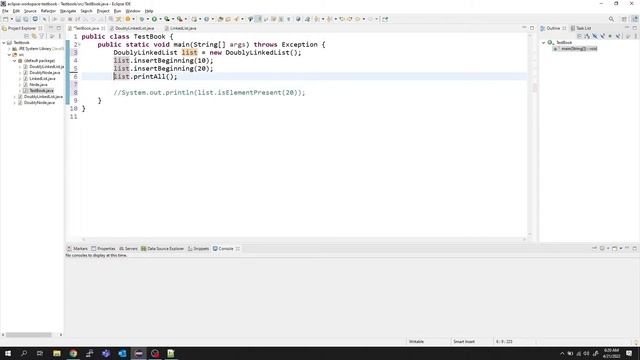Open the Run menu
This screenshot has height=360, width=640.
click(x=118, y=11)
